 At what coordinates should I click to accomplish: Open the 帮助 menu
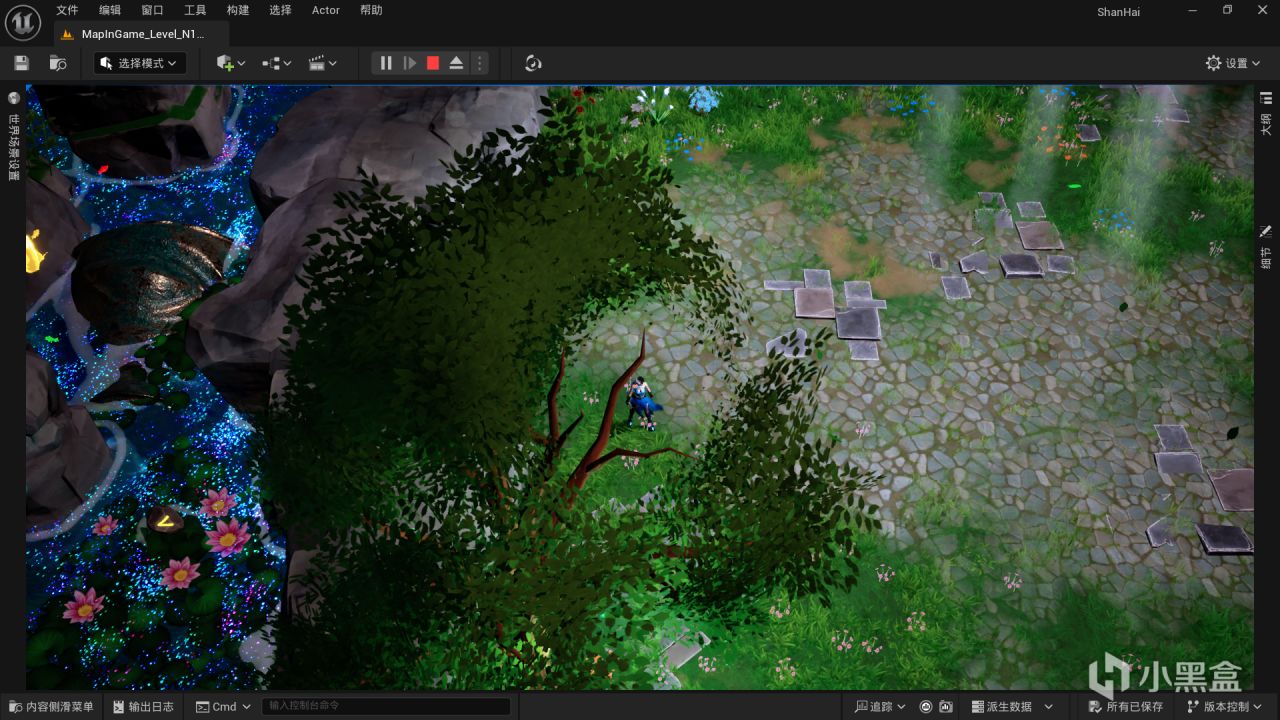coord(371,10)
